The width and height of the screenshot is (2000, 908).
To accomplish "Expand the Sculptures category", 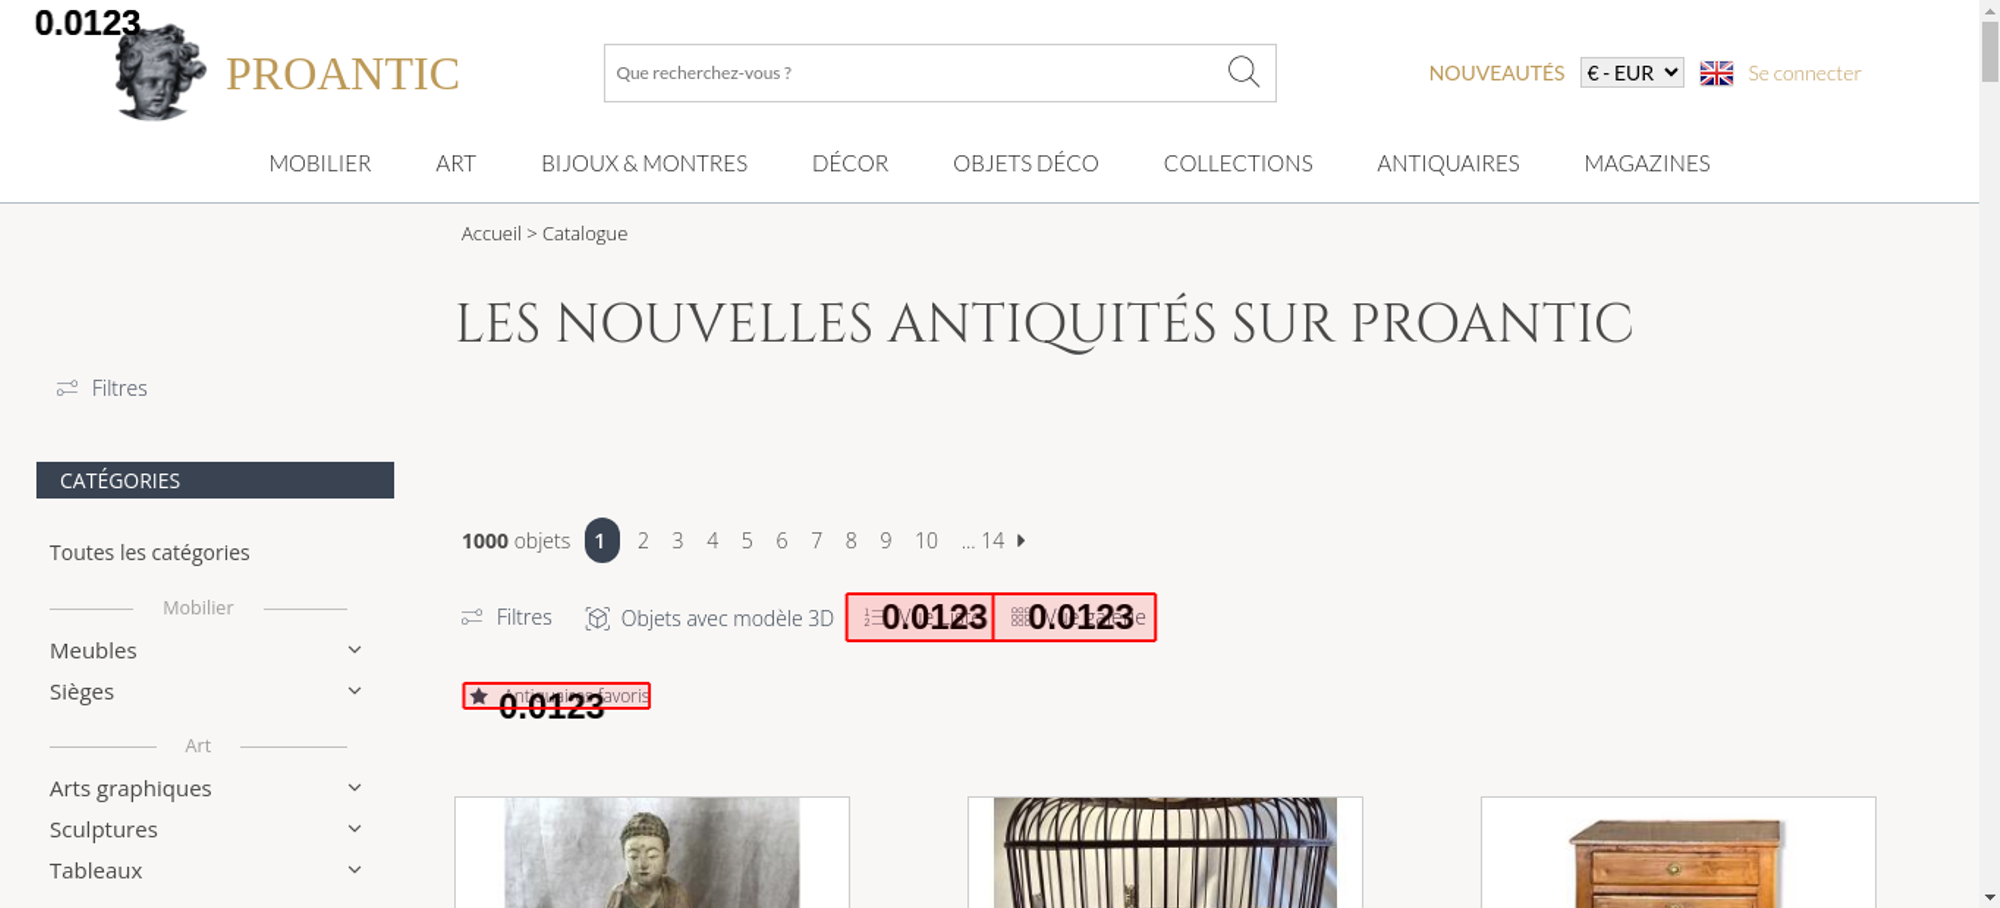I will click(x=354, y=829).
